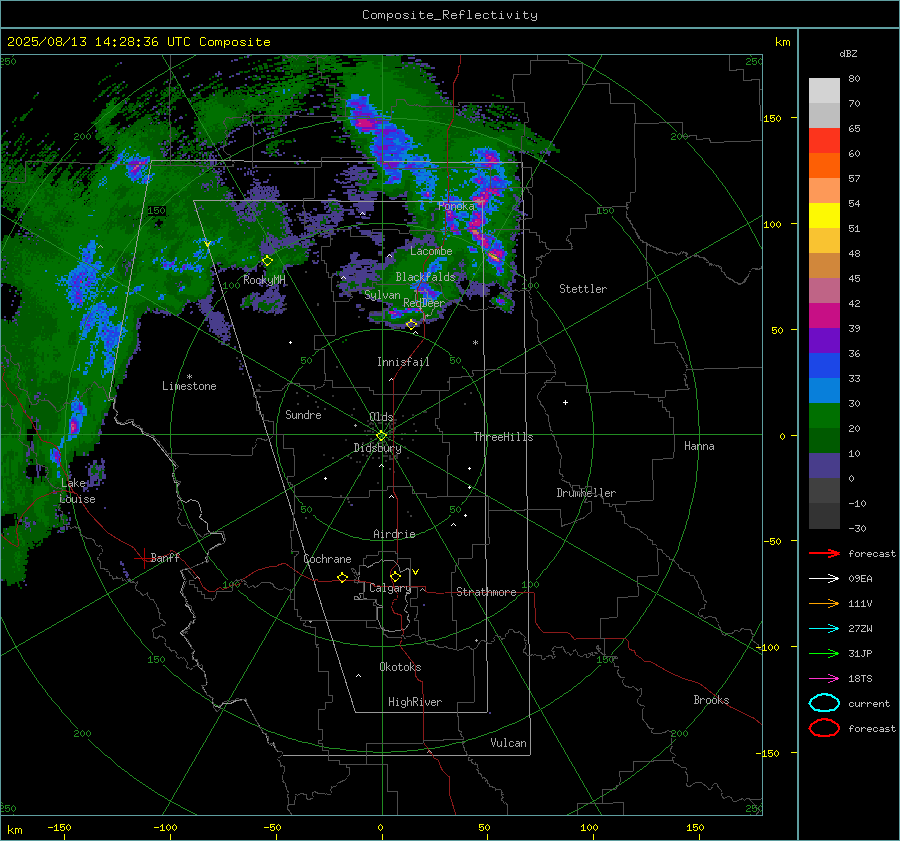The image size is (900, 841).
Task: Click the Vulcan city label
Action: 509,743
